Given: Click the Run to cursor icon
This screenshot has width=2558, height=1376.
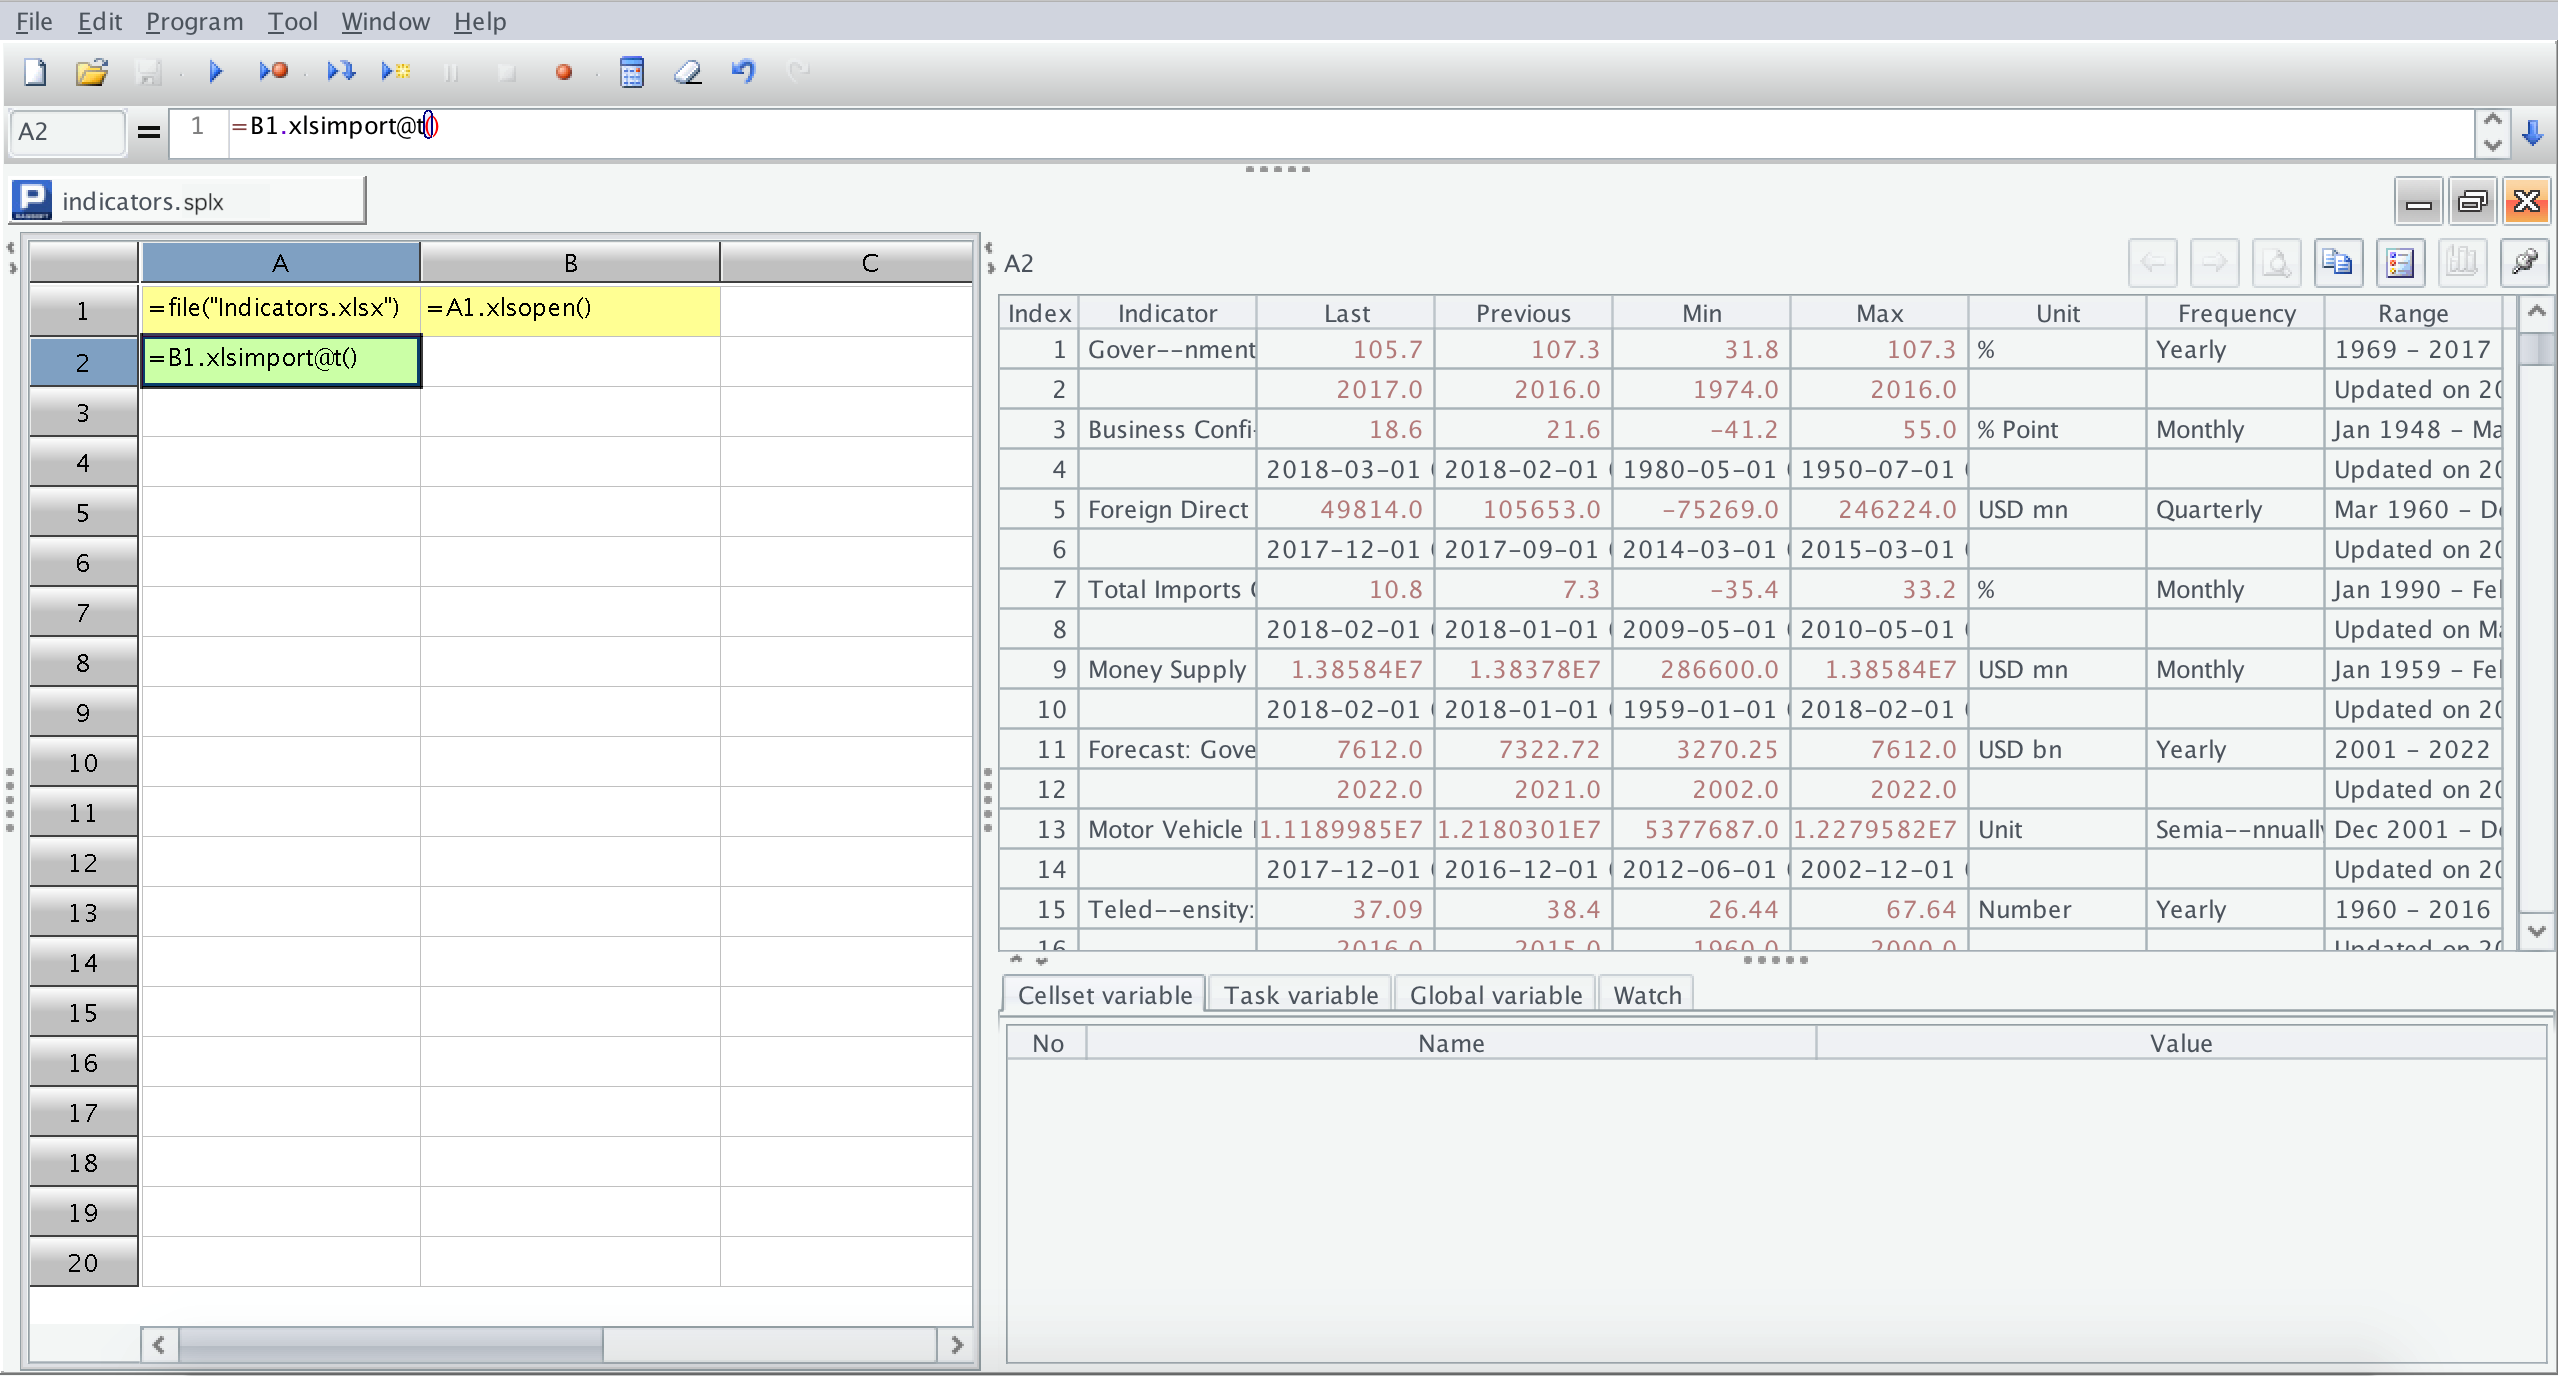Looking at the screenshot, I should click(x=396, y=72).
